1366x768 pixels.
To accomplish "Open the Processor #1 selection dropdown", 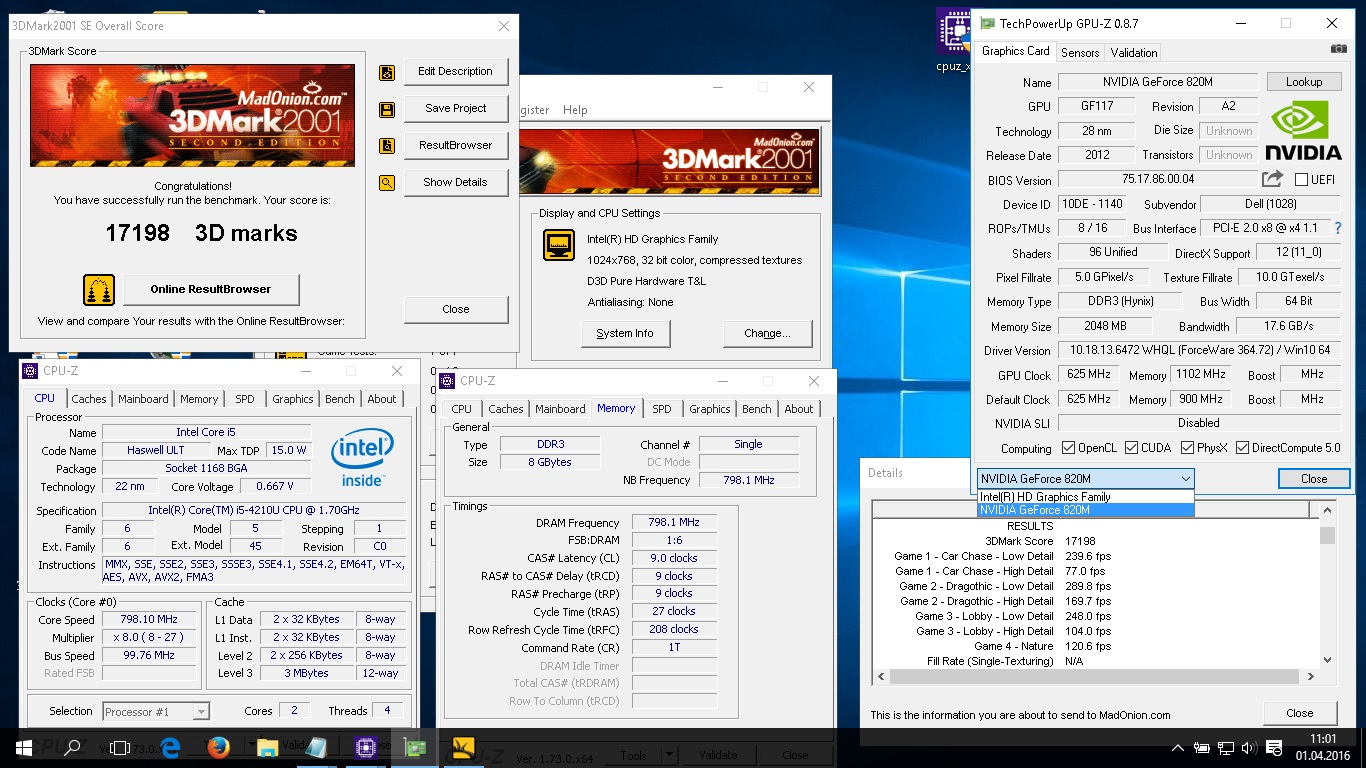I will [156, 712].
